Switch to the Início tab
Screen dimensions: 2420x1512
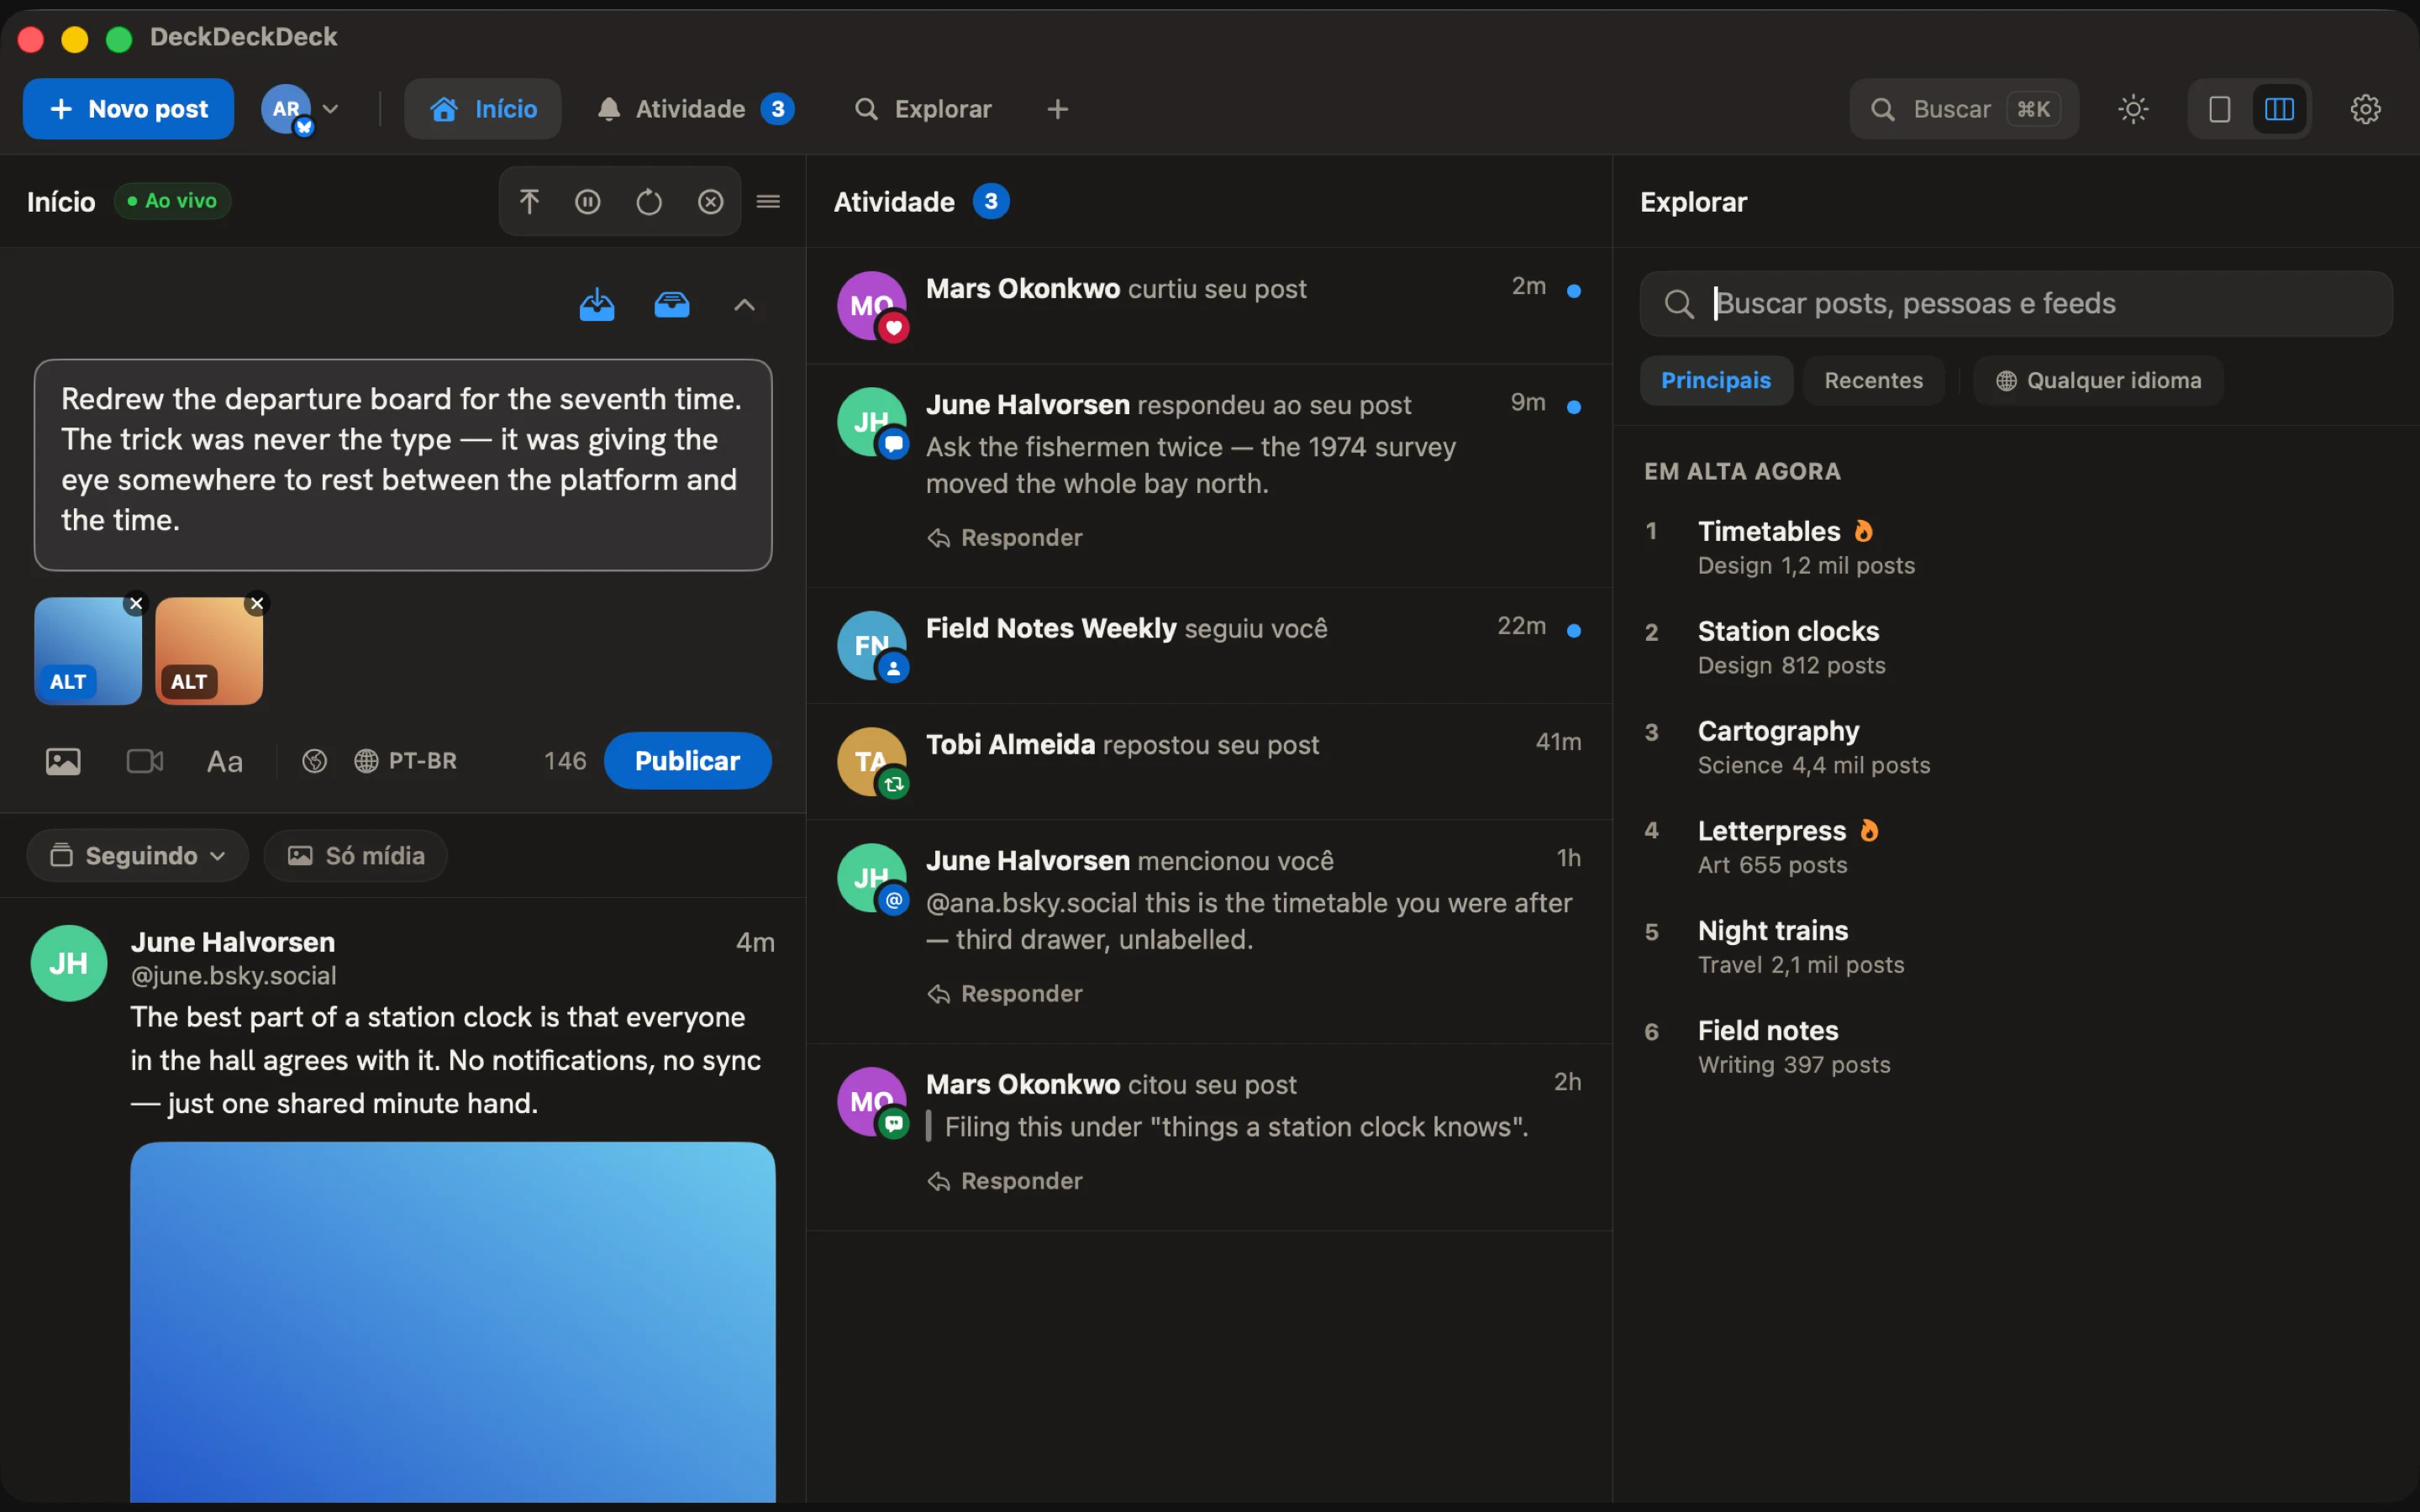tap(483, 109)
